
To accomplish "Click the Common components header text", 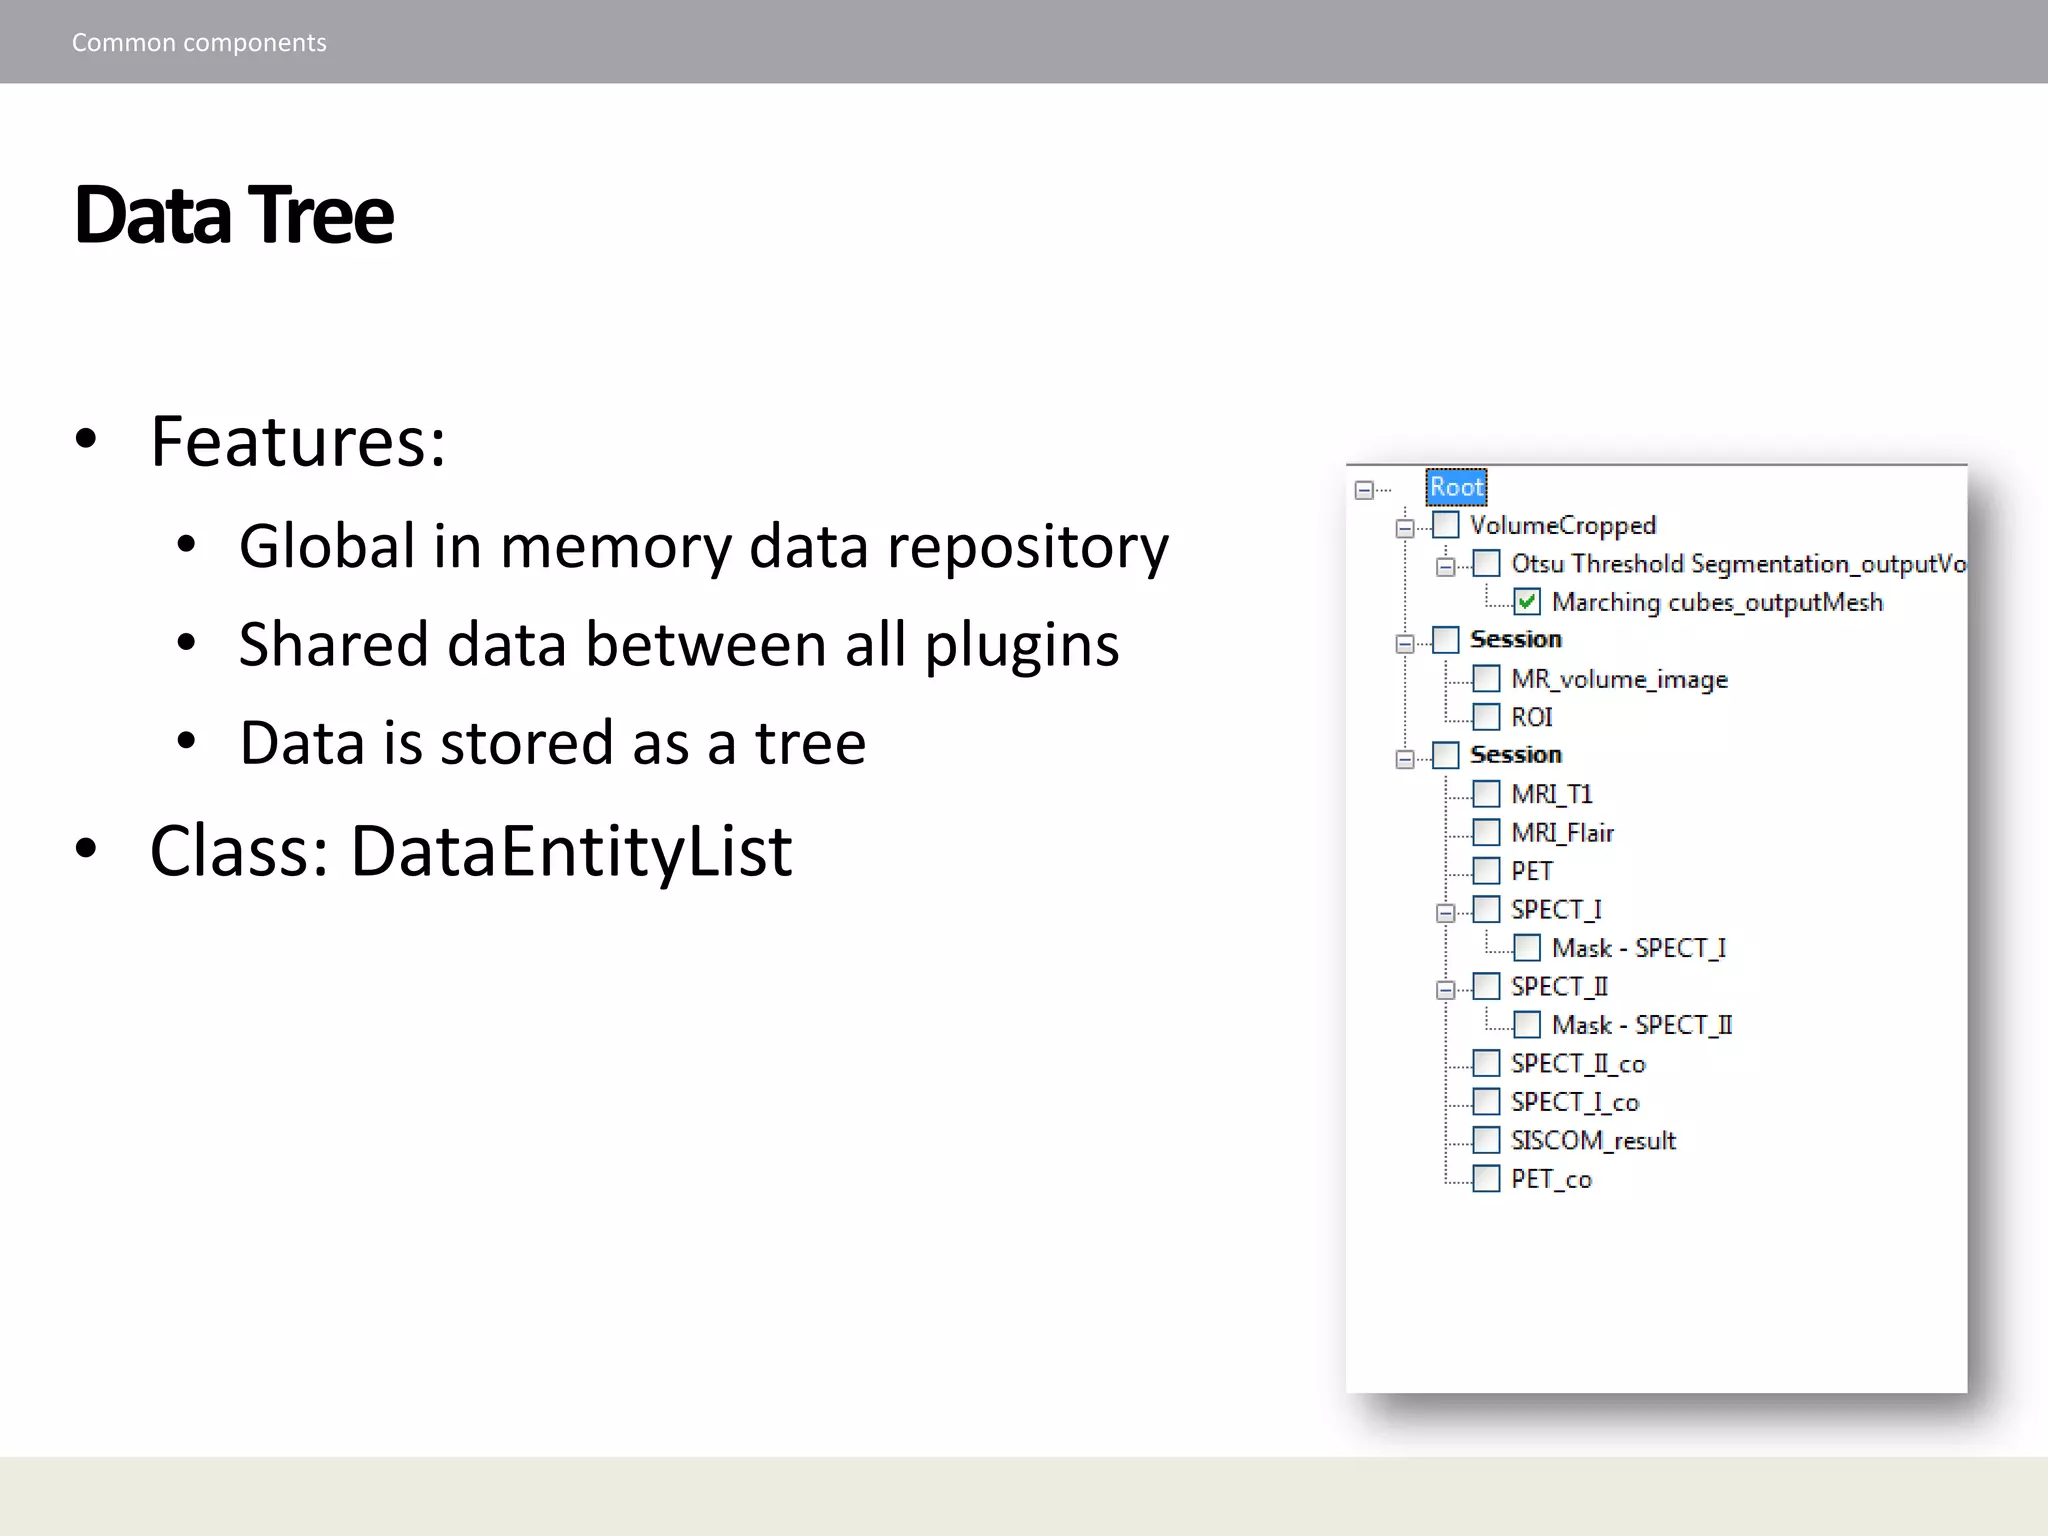I will click(199, 42).
